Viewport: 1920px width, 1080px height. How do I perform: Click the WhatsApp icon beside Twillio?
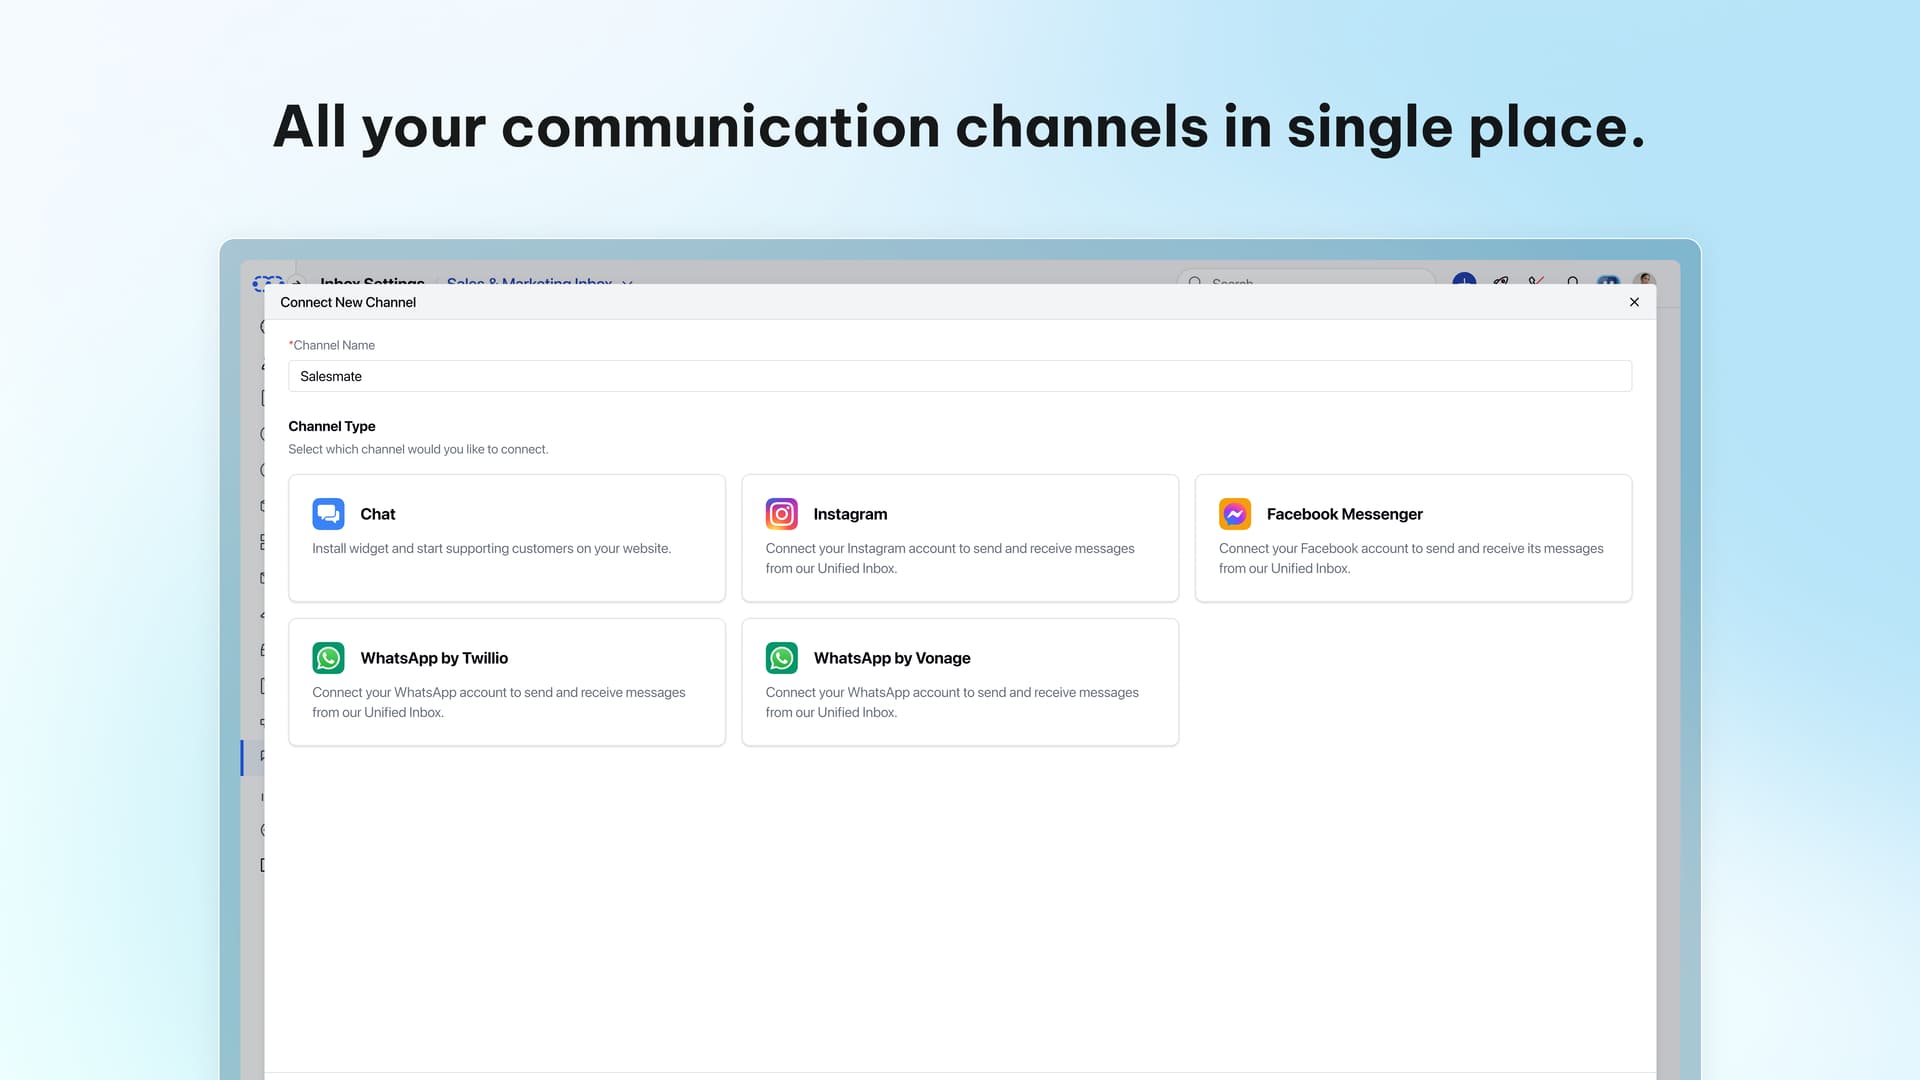click(x=328, y=658)
